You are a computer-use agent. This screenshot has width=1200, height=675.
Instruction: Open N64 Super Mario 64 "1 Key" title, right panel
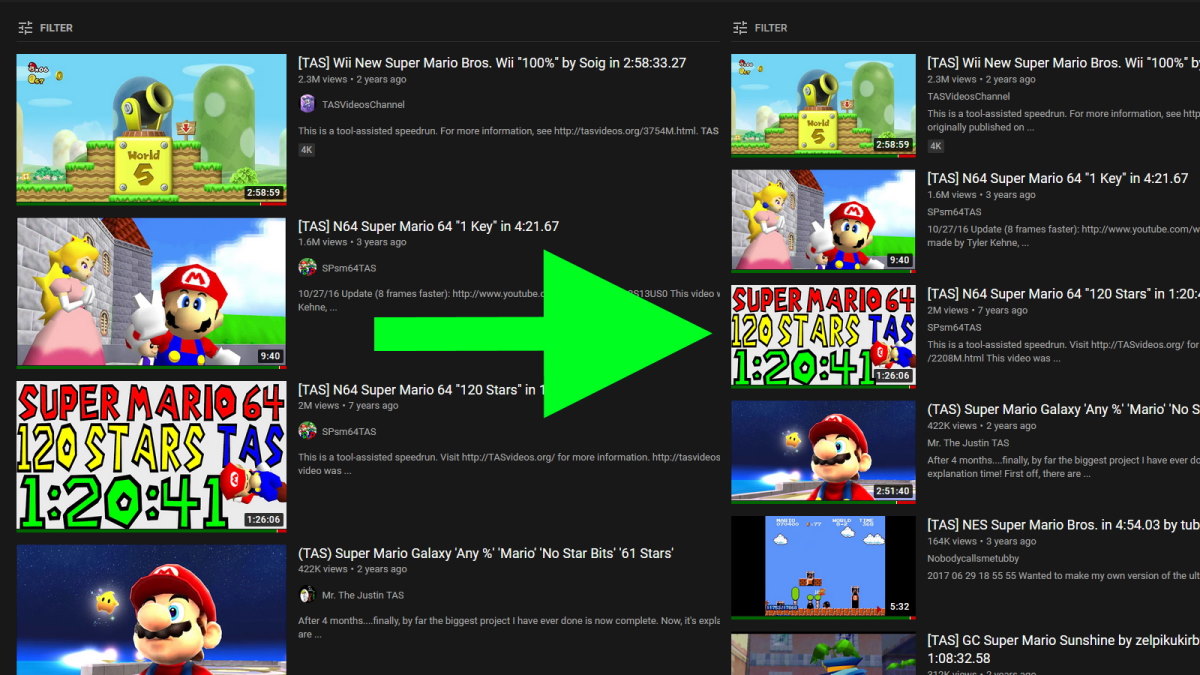click(x=1057, y=178)
